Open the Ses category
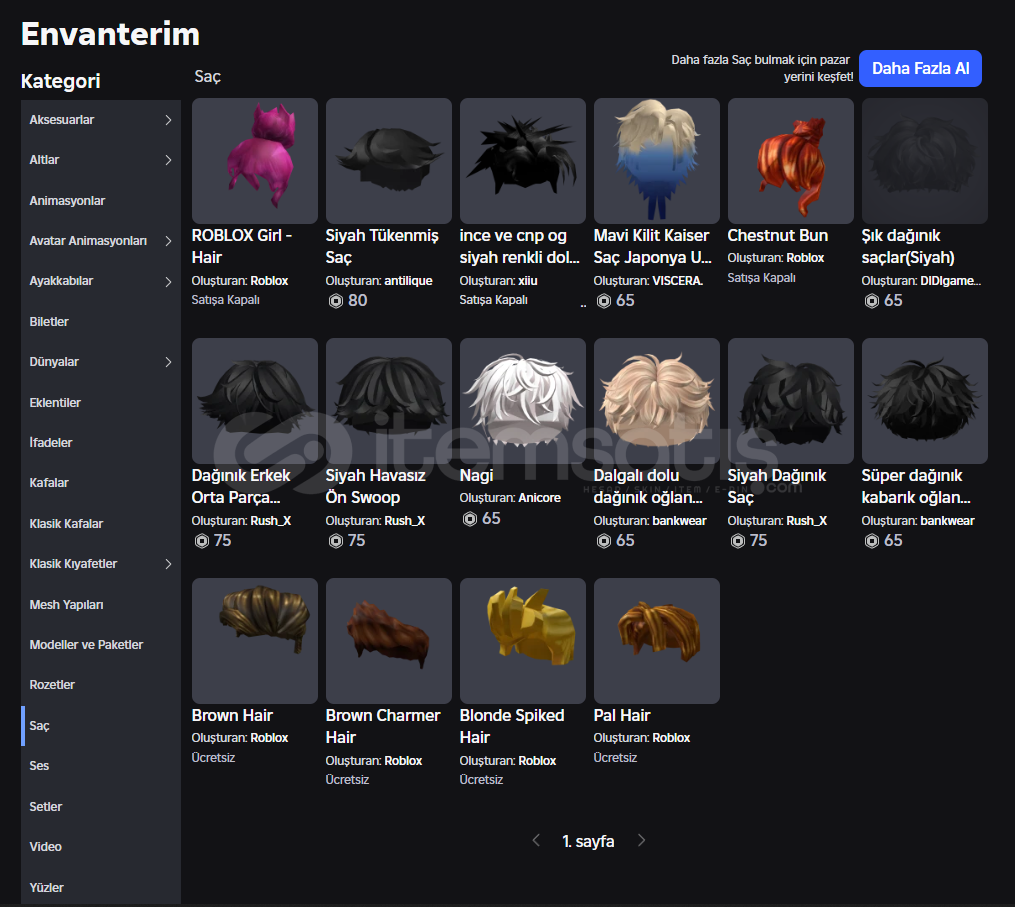The height and width of the screenshot is (907, 1015). pos(101,766)
